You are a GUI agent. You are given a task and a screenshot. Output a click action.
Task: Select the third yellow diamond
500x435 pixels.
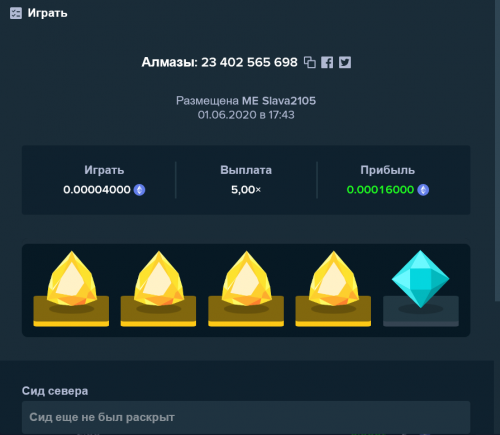click(246, 289)
